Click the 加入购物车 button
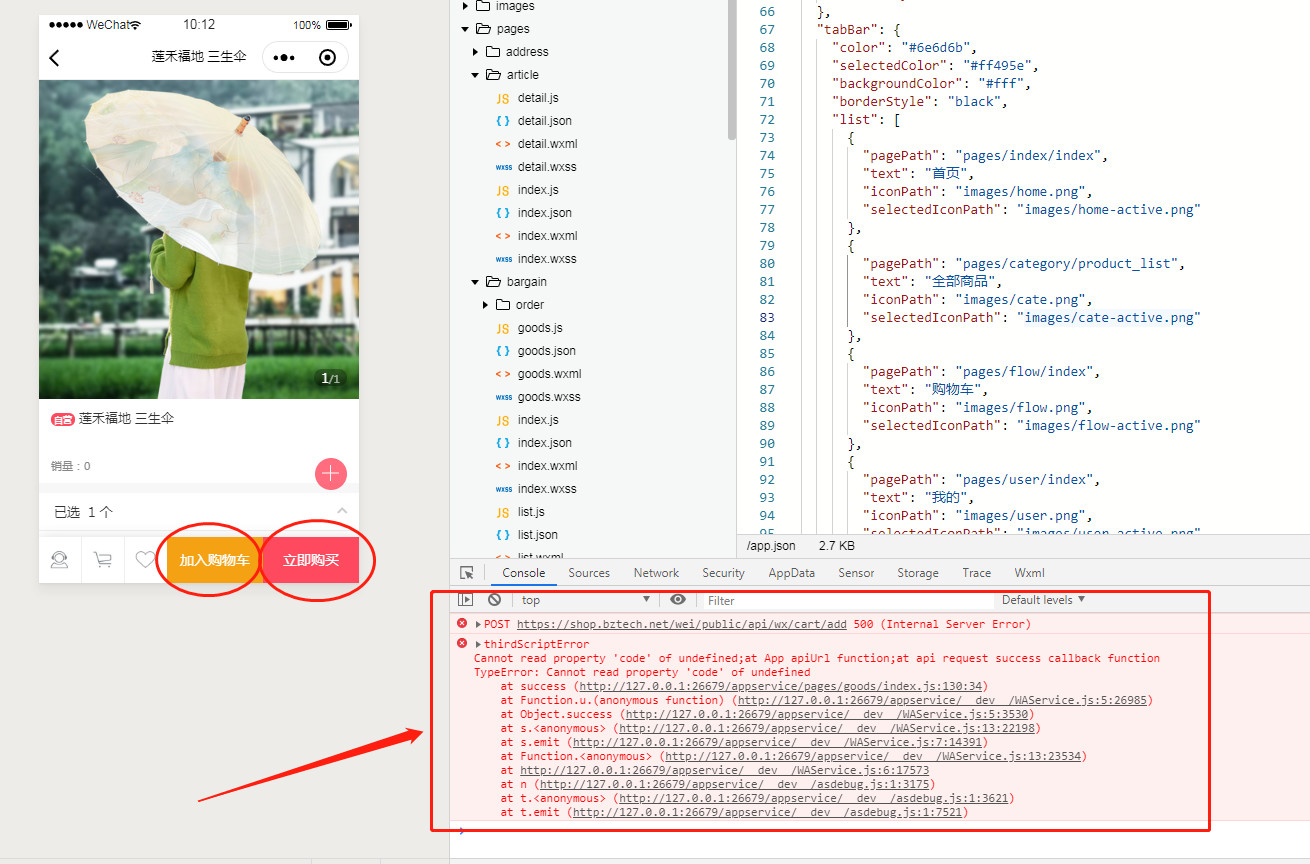The image size is (1310, 864). [x=214, y=560]
